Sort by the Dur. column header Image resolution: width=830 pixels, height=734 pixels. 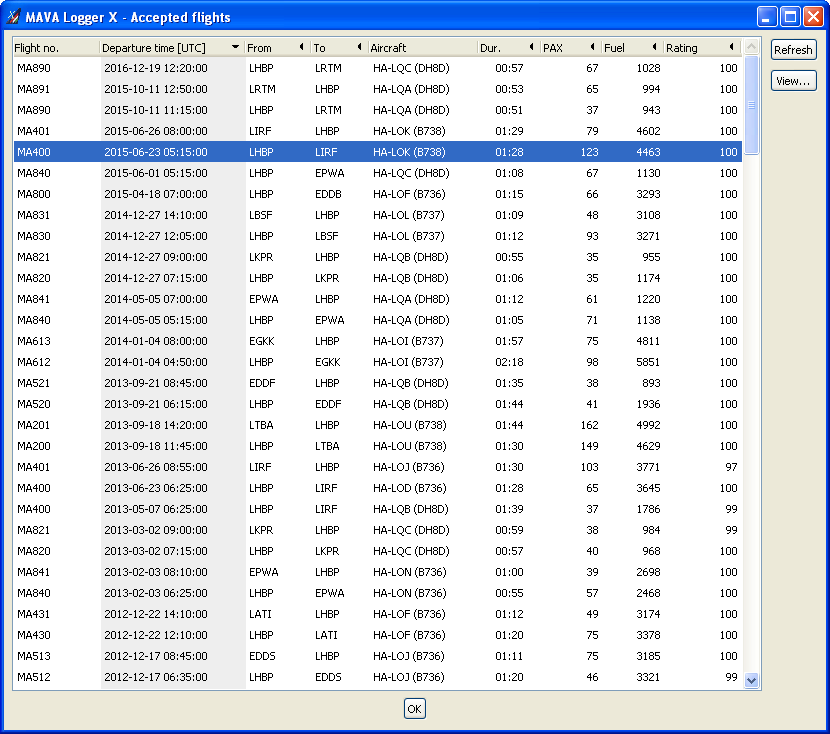(509, 48)
